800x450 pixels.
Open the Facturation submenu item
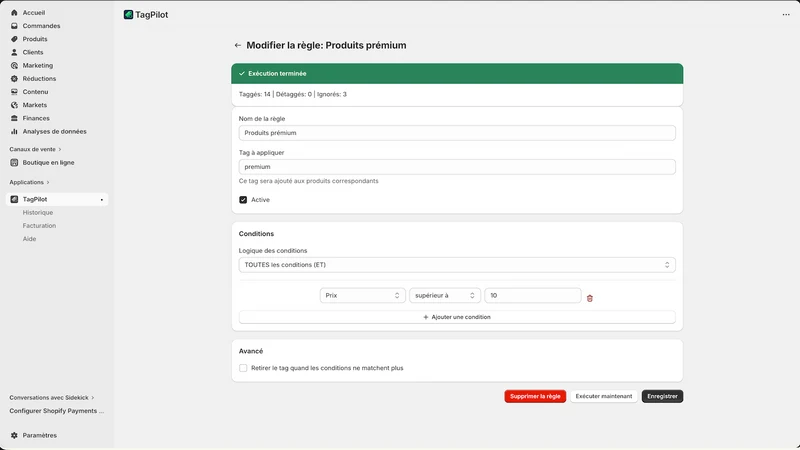[39, 226]
